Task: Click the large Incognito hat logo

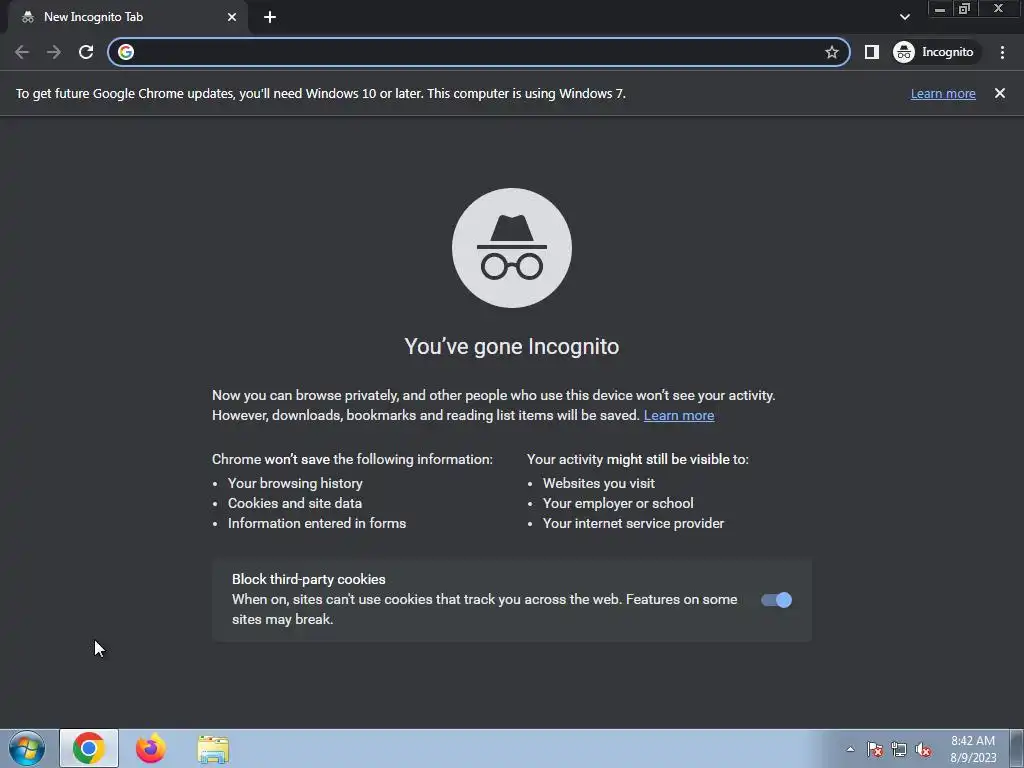Action: tap(512, 248)
